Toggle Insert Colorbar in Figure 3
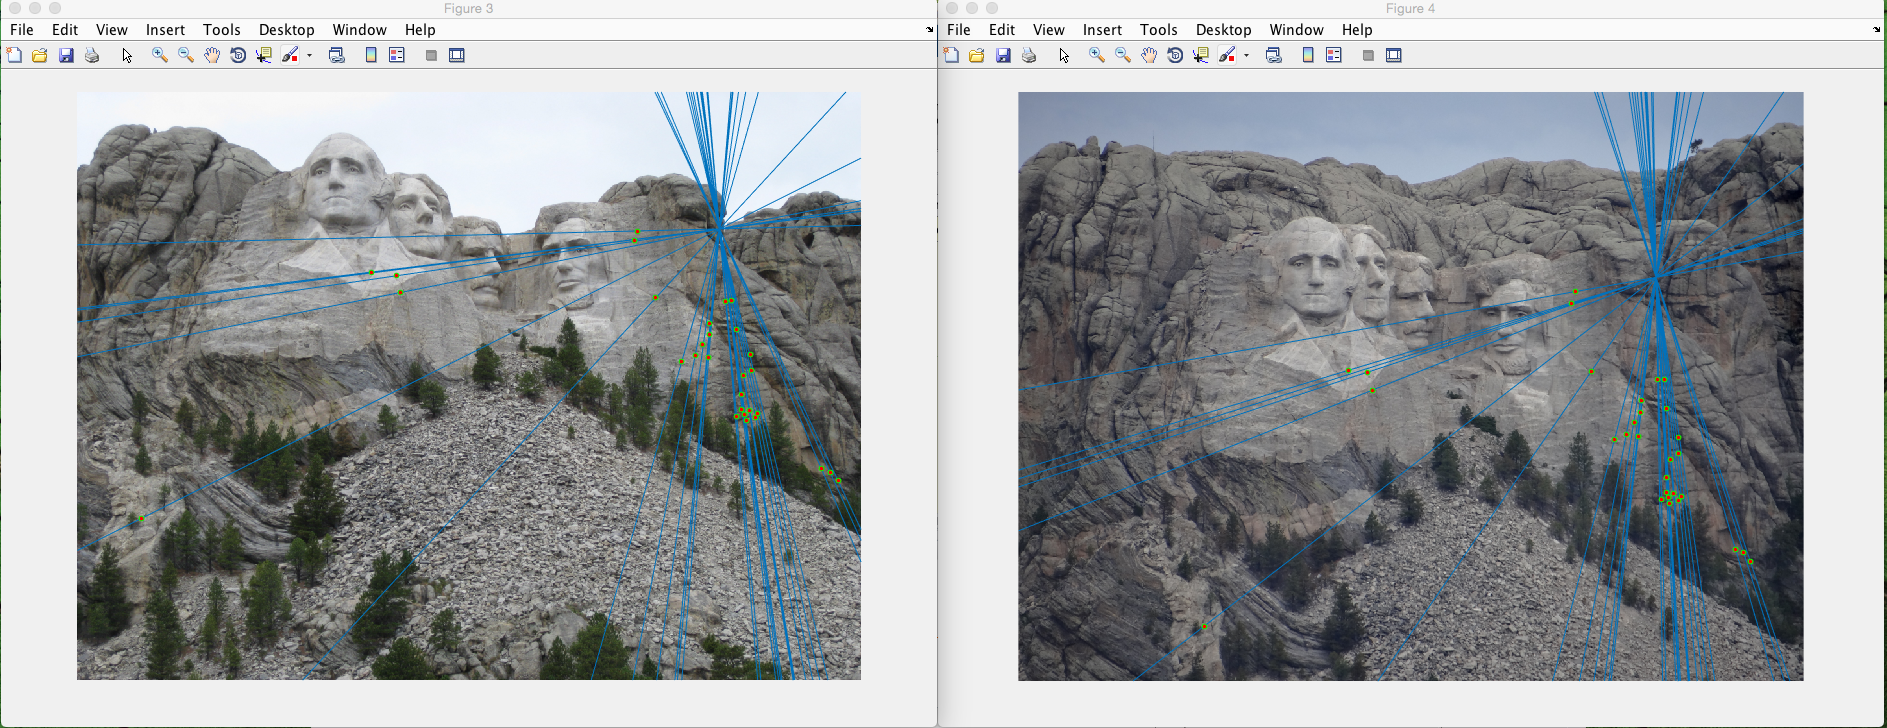1887x728 pixels. pos(371,55)
